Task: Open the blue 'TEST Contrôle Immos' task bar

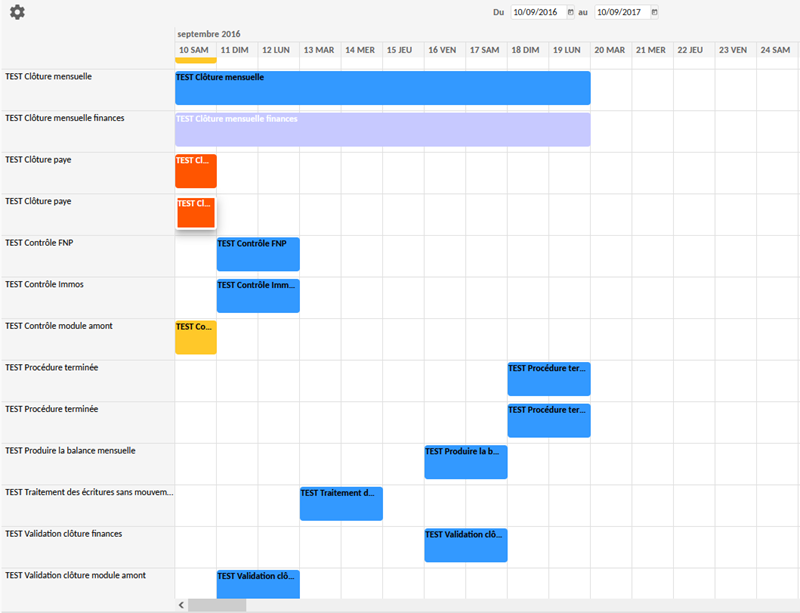Action: 258,296
